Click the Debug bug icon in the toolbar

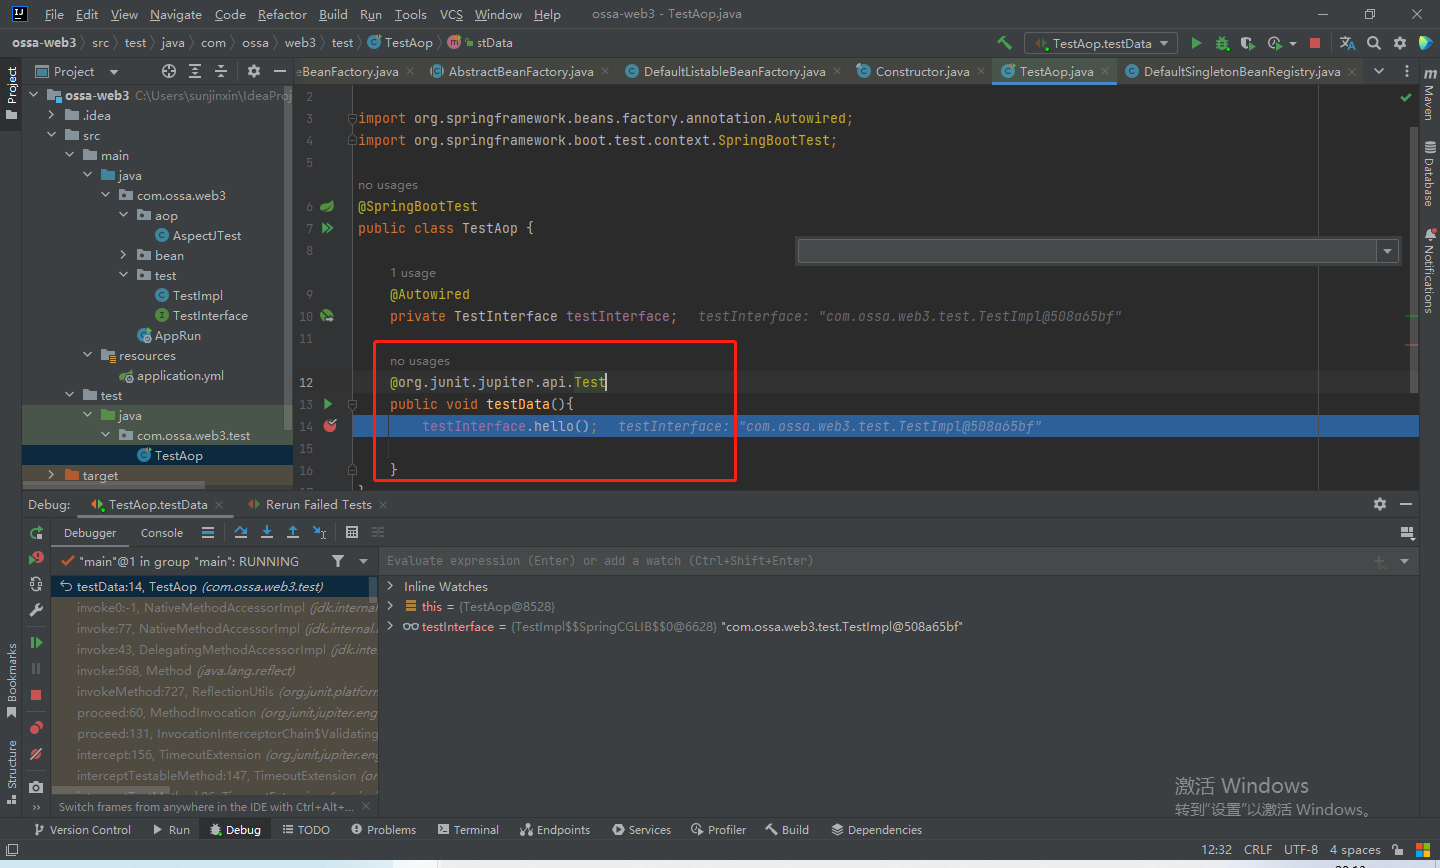(1222, 43)
